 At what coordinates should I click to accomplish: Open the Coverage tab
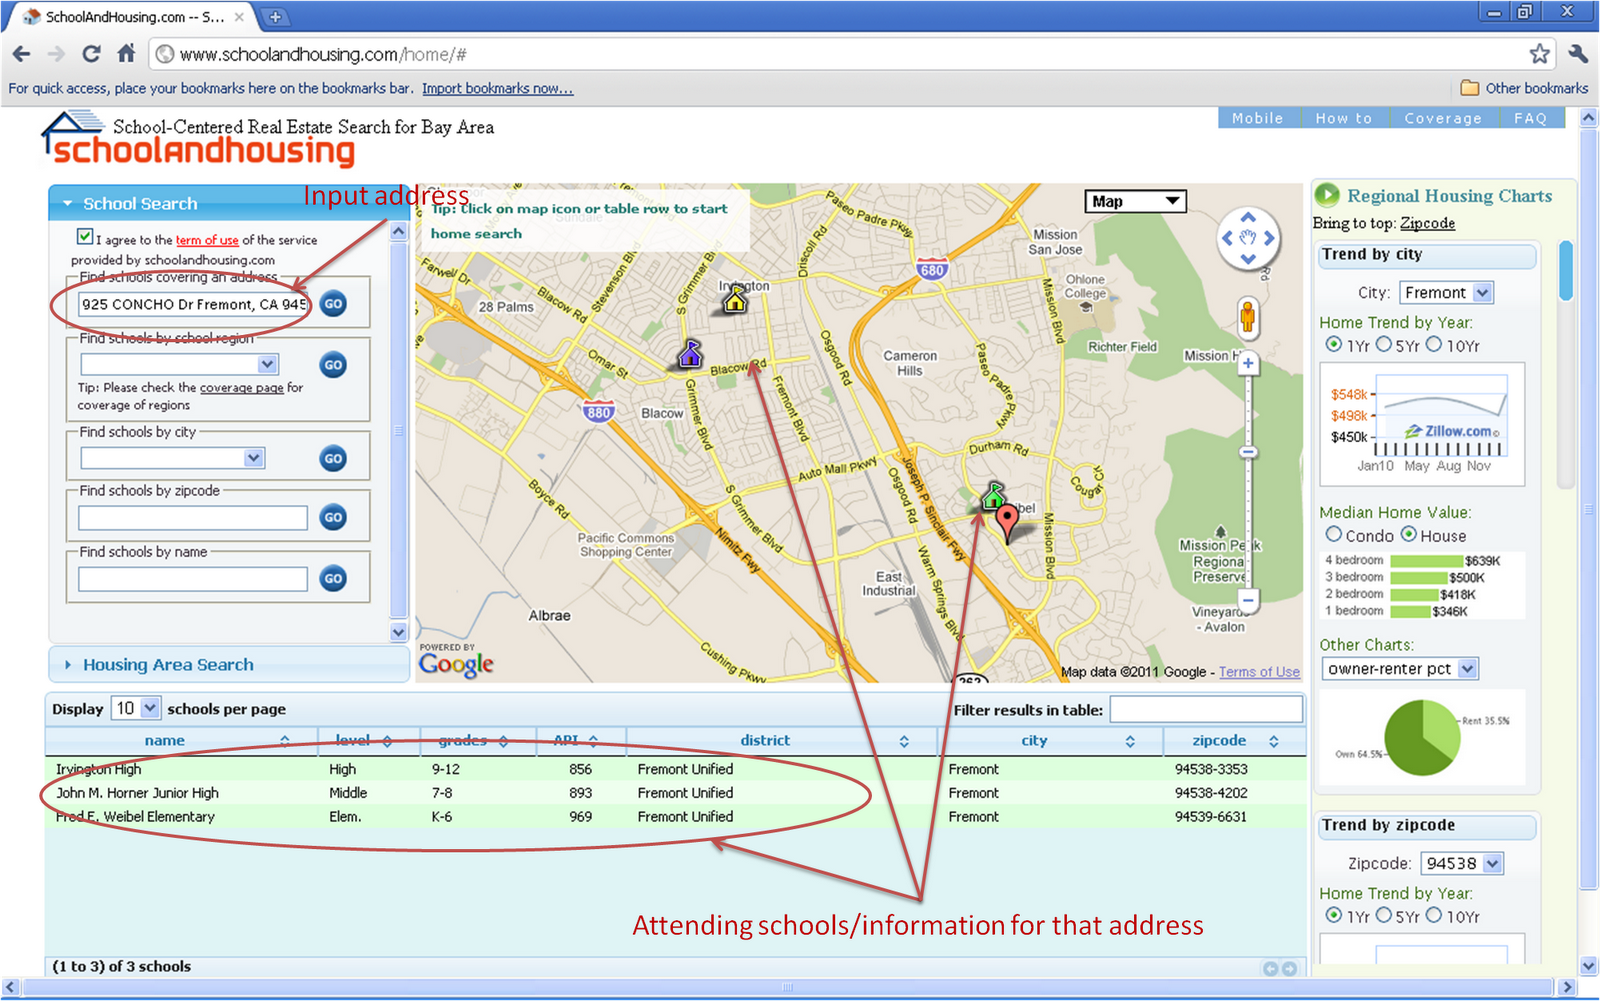[x=1443, y=118]
